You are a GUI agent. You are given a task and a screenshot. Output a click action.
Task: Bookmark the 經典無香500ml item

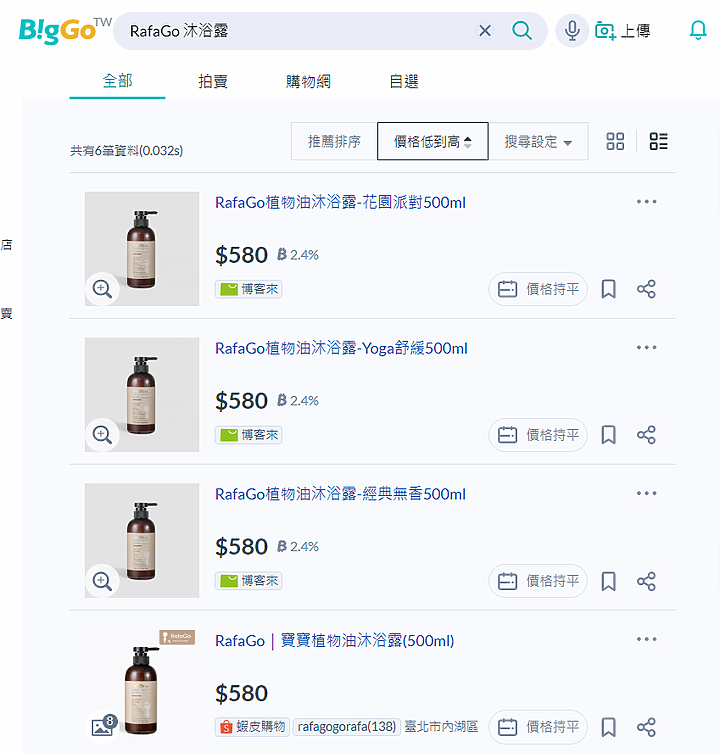click(x=609, y=581)
